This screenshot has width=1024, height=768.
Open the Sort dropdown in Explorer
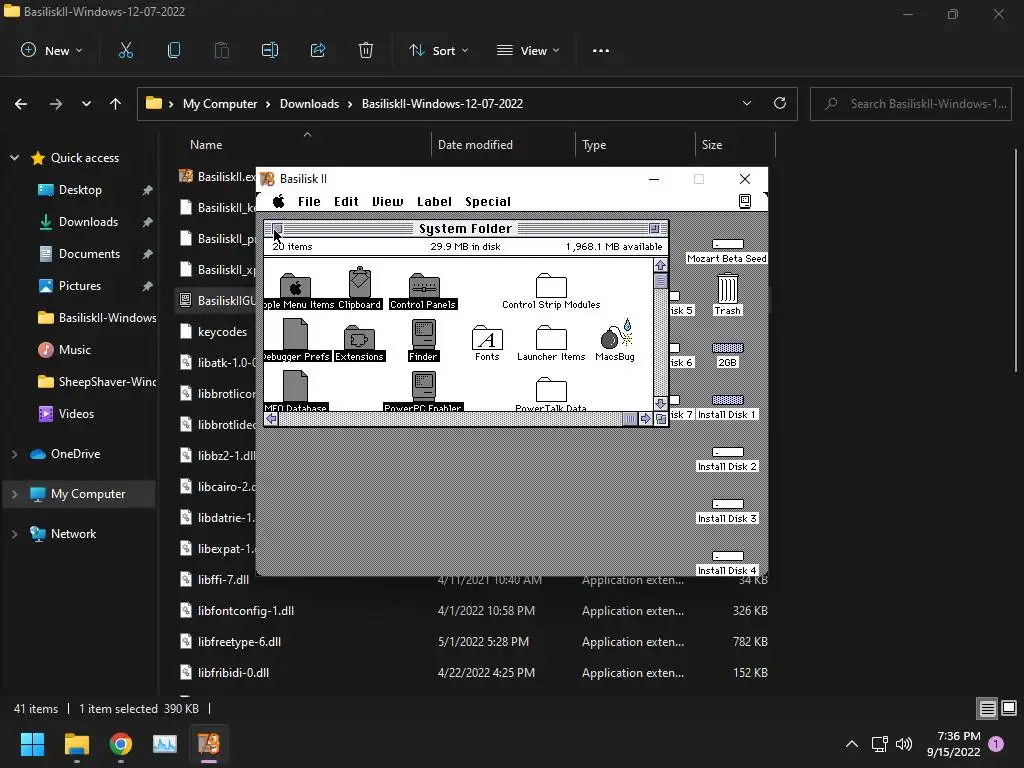point(439,50)
